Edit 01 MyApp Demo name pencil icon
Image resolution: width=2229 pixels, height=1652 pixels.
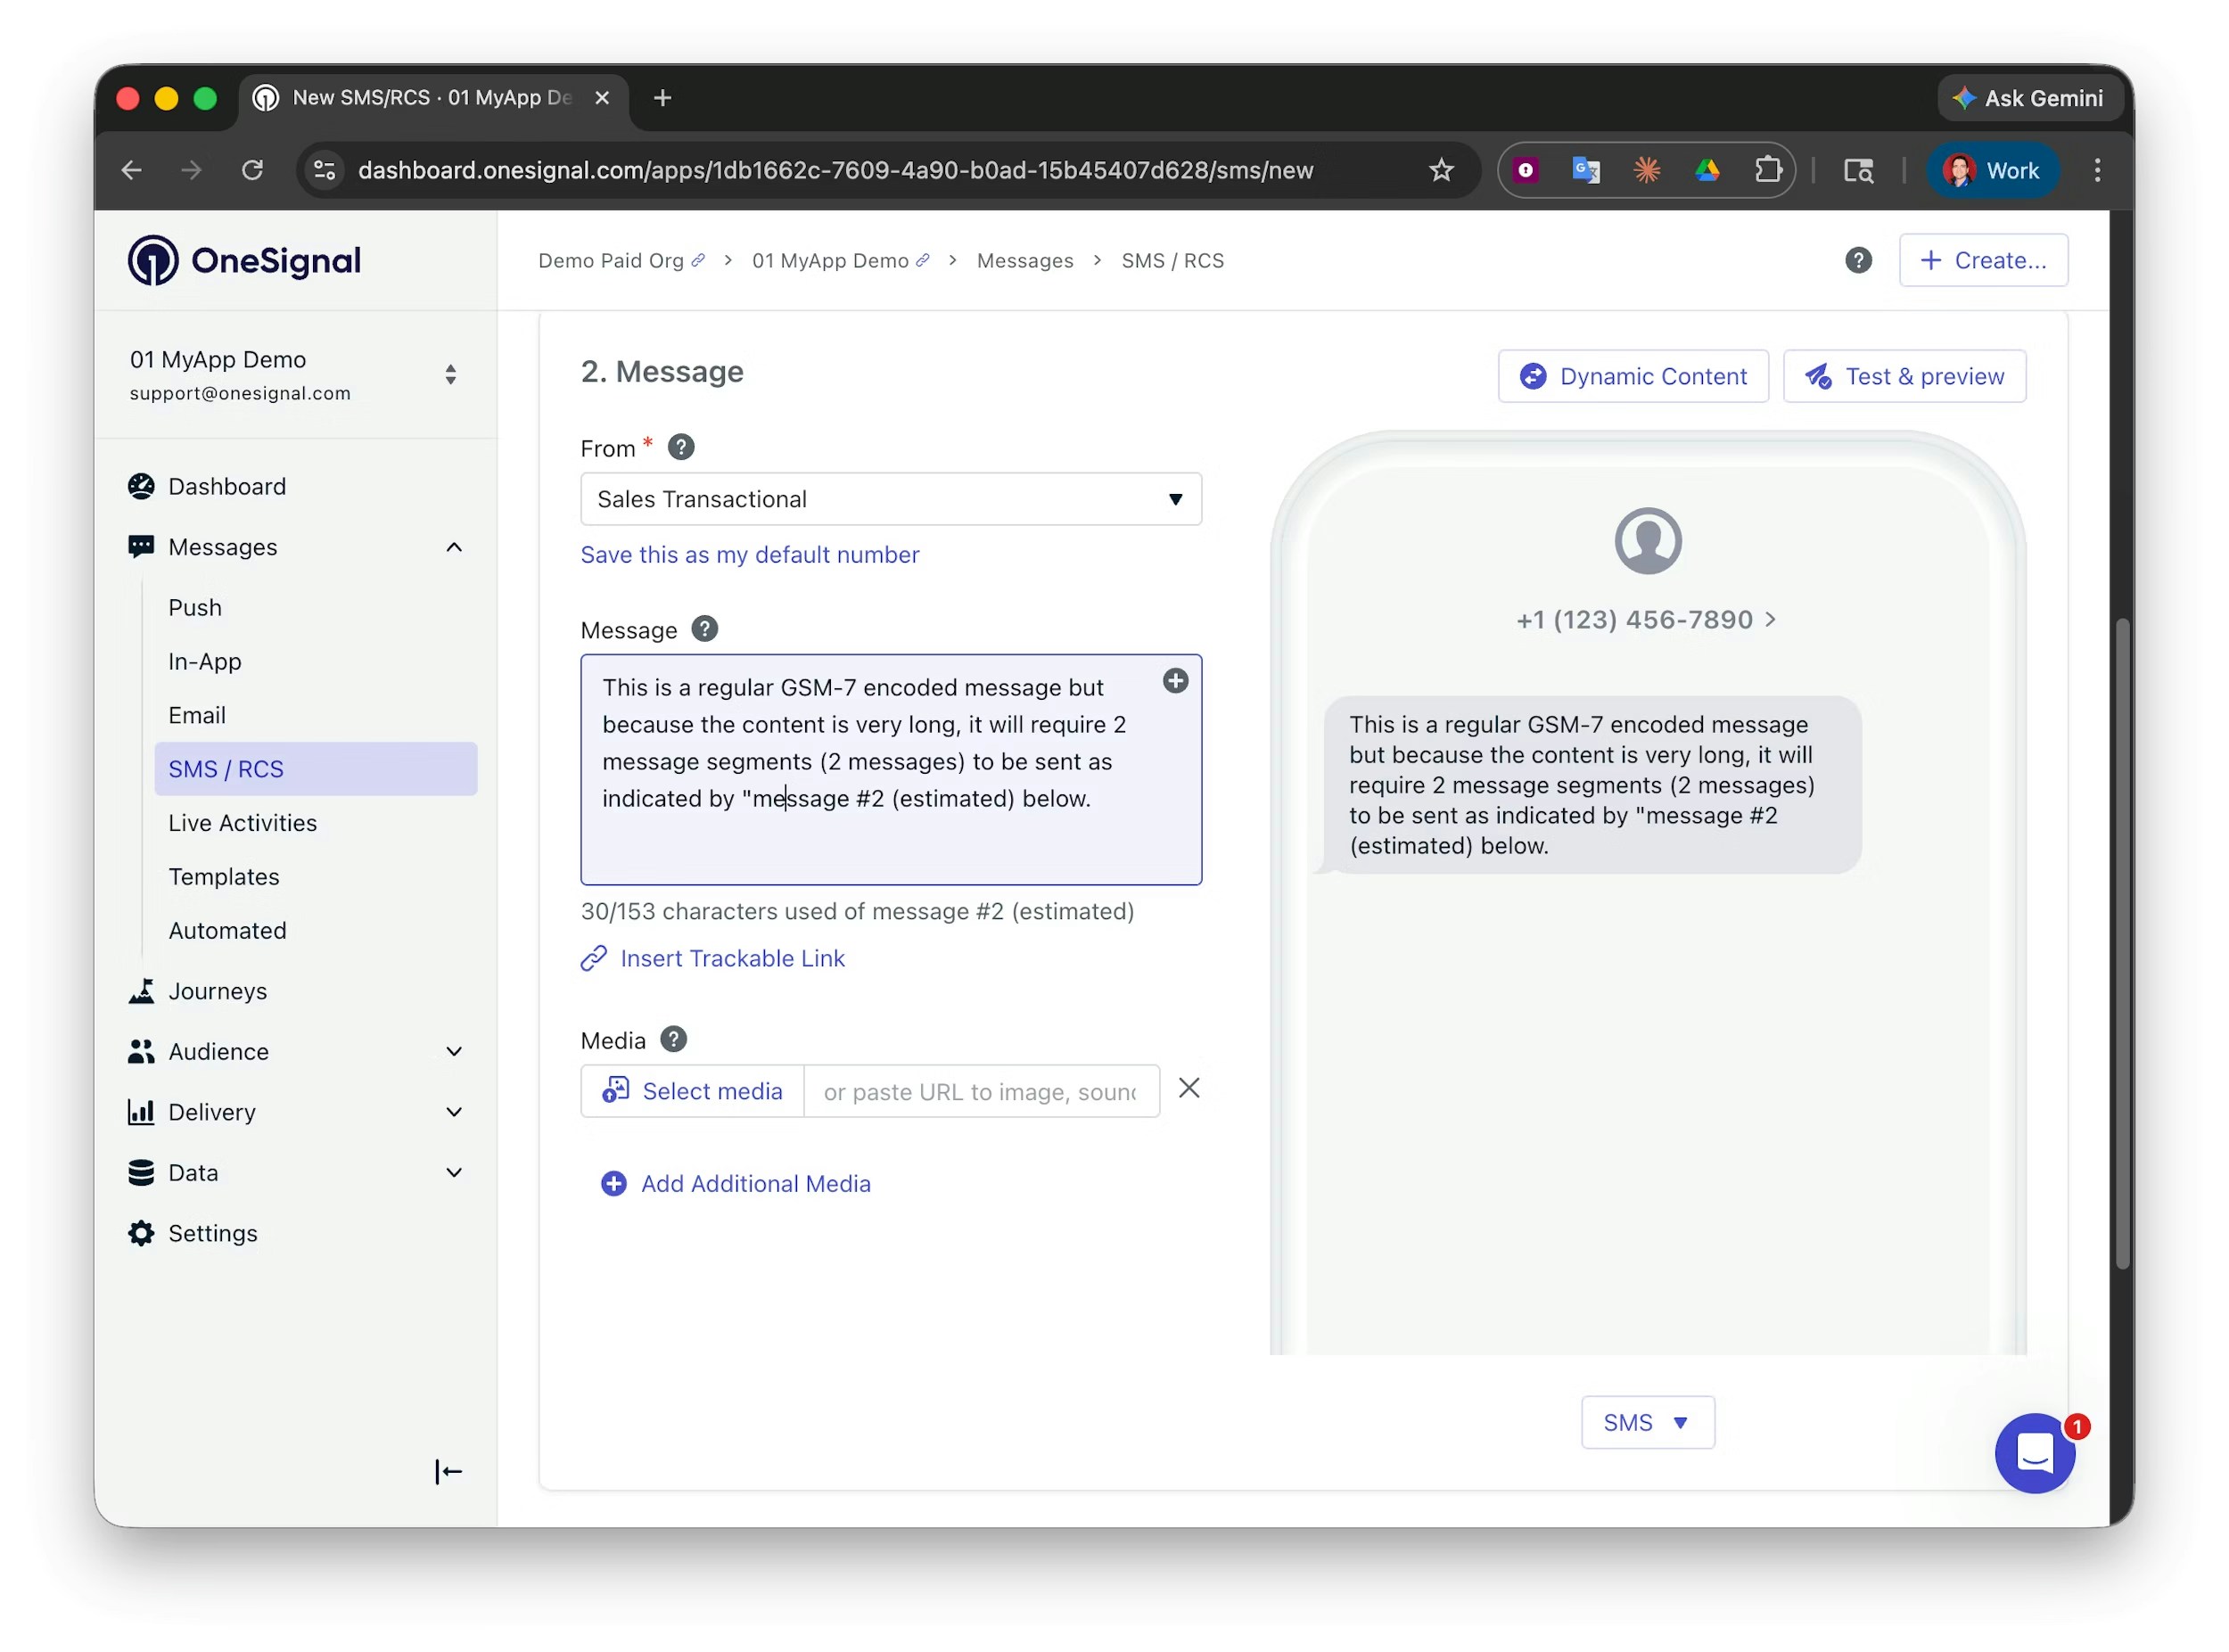[922, 260]
